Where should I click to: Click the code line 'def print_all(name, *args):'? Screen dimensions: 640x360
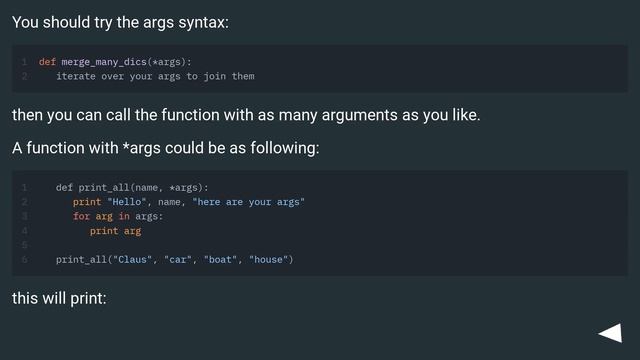pos(132,188)
